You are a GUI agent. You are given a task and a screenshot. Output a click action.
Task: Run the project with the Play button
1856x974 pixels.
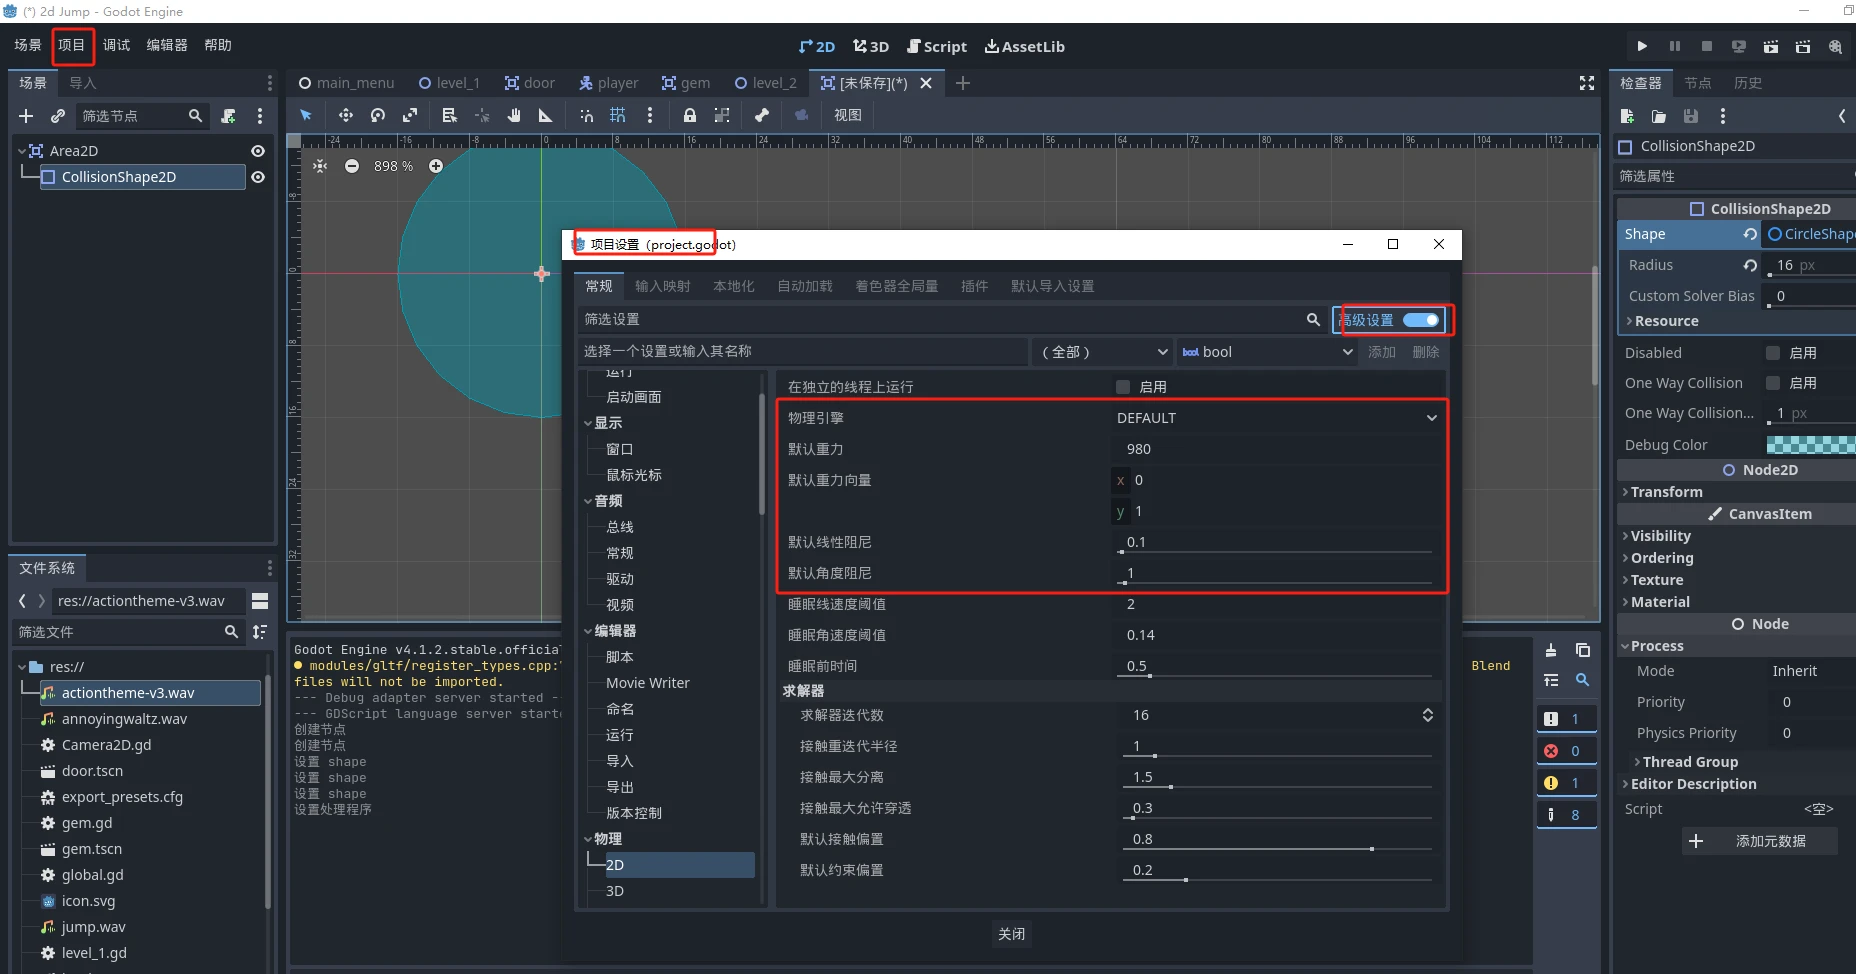[x=1642, y=46]
